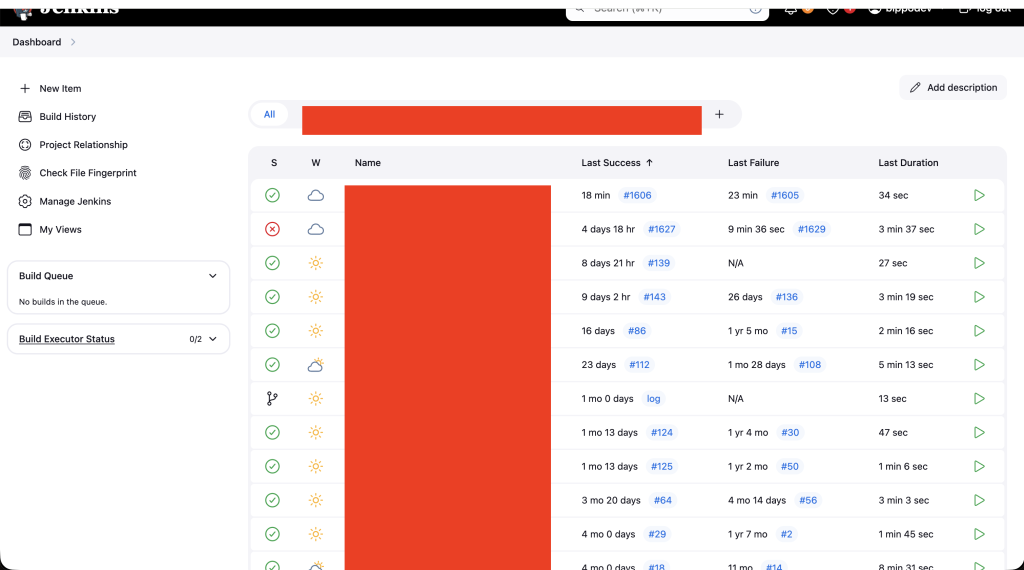Click partly cloudy icon in #112 row
The image size is (1024, 570).
(315, 365)
